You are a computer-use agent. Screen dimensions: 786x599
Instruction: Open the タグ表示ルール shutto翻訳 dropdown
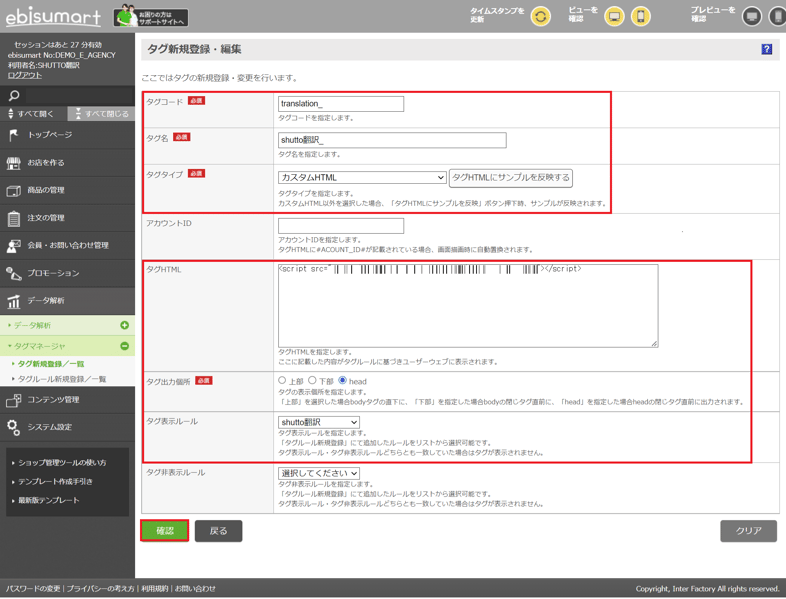pyautogui.click(x=319, y=422)
